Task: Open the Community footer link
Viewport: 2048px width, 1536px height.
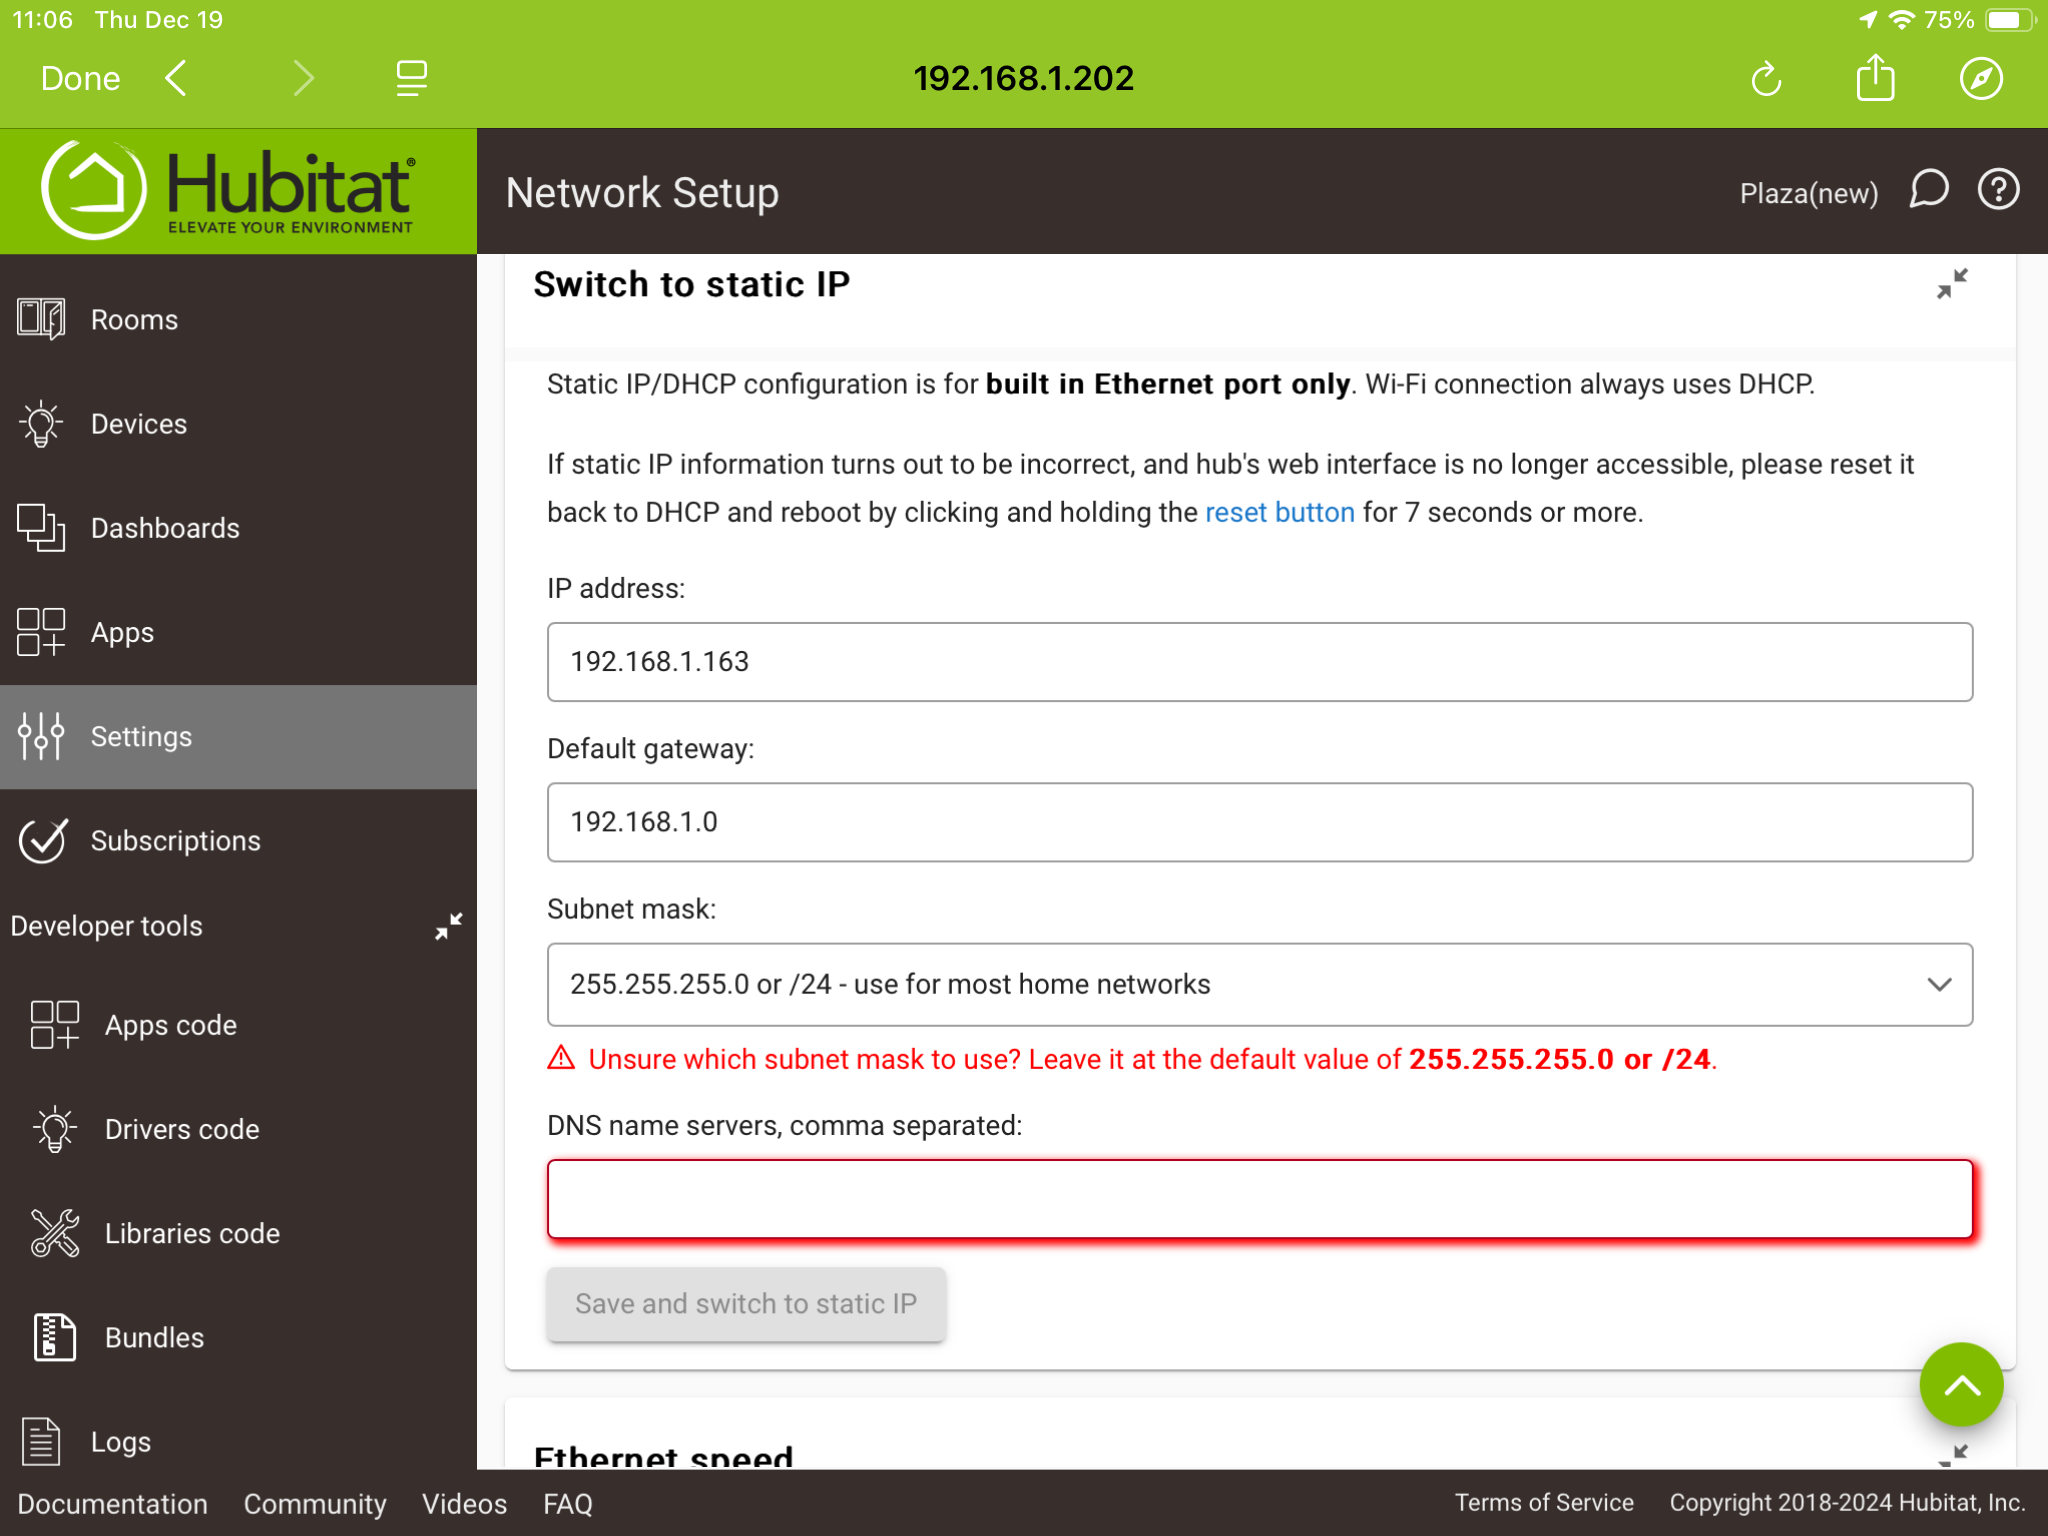Action: pyautogui.click(x=314, y=1504)
